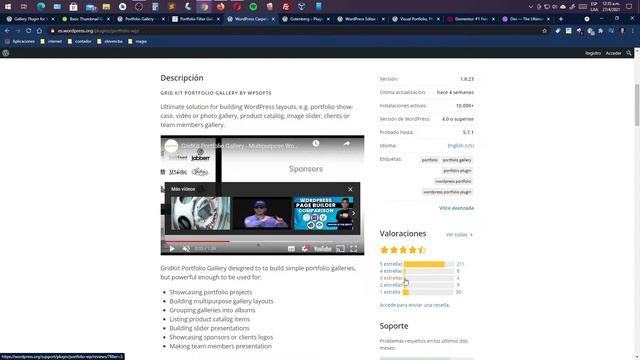Click the 'English (US)' language link
The image size is (640, 360).
pyautogui.click(x=461, y=146)
